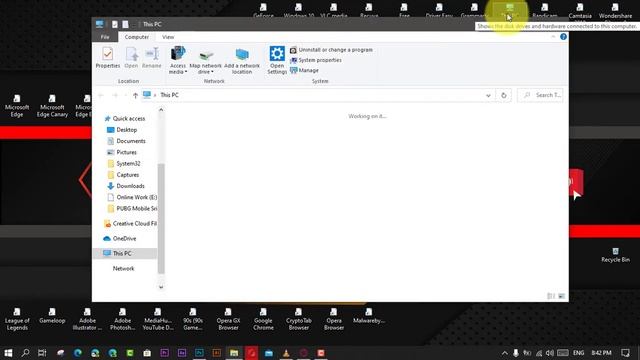The width and height of the screenshot is (640, 360).
Task: Open Online Work (E:) drive entry
Action: click(x=131, y=197)
